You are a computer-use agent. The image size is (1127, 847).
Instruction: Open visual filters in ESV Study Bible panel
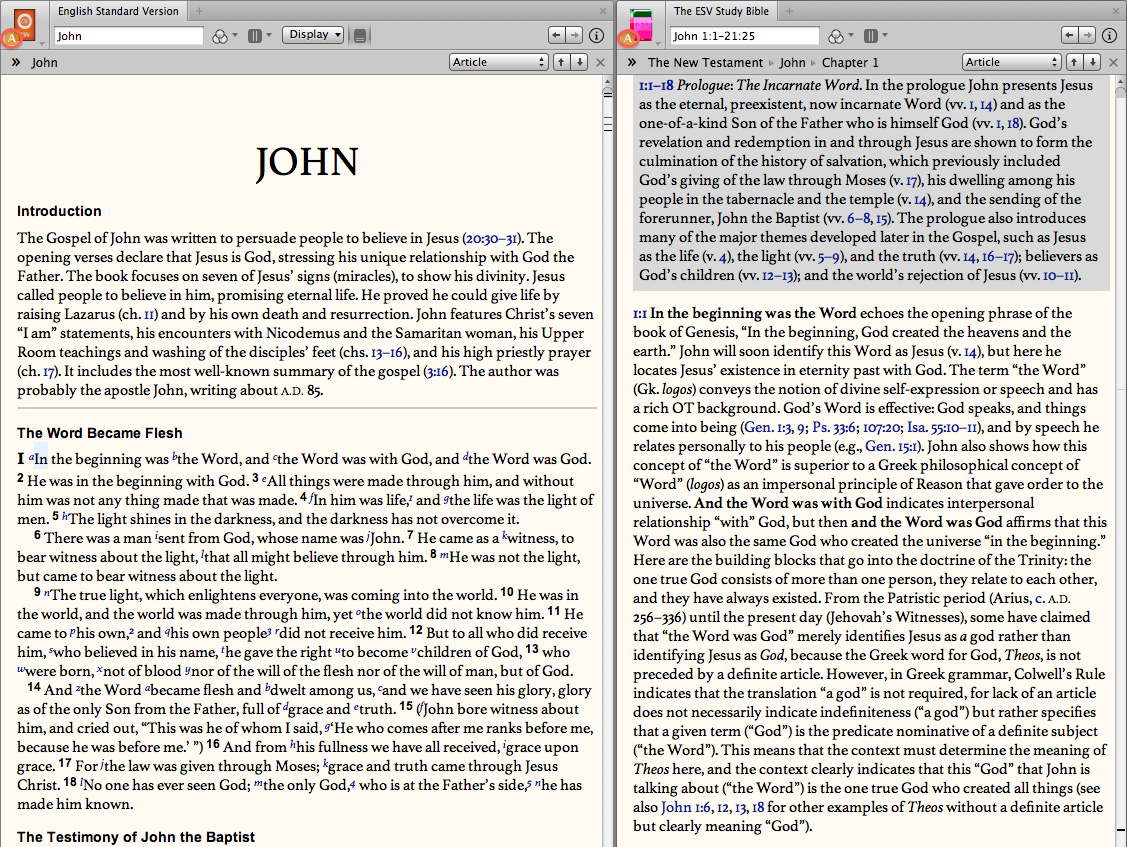pyautogui.click(x=836, y=36)
